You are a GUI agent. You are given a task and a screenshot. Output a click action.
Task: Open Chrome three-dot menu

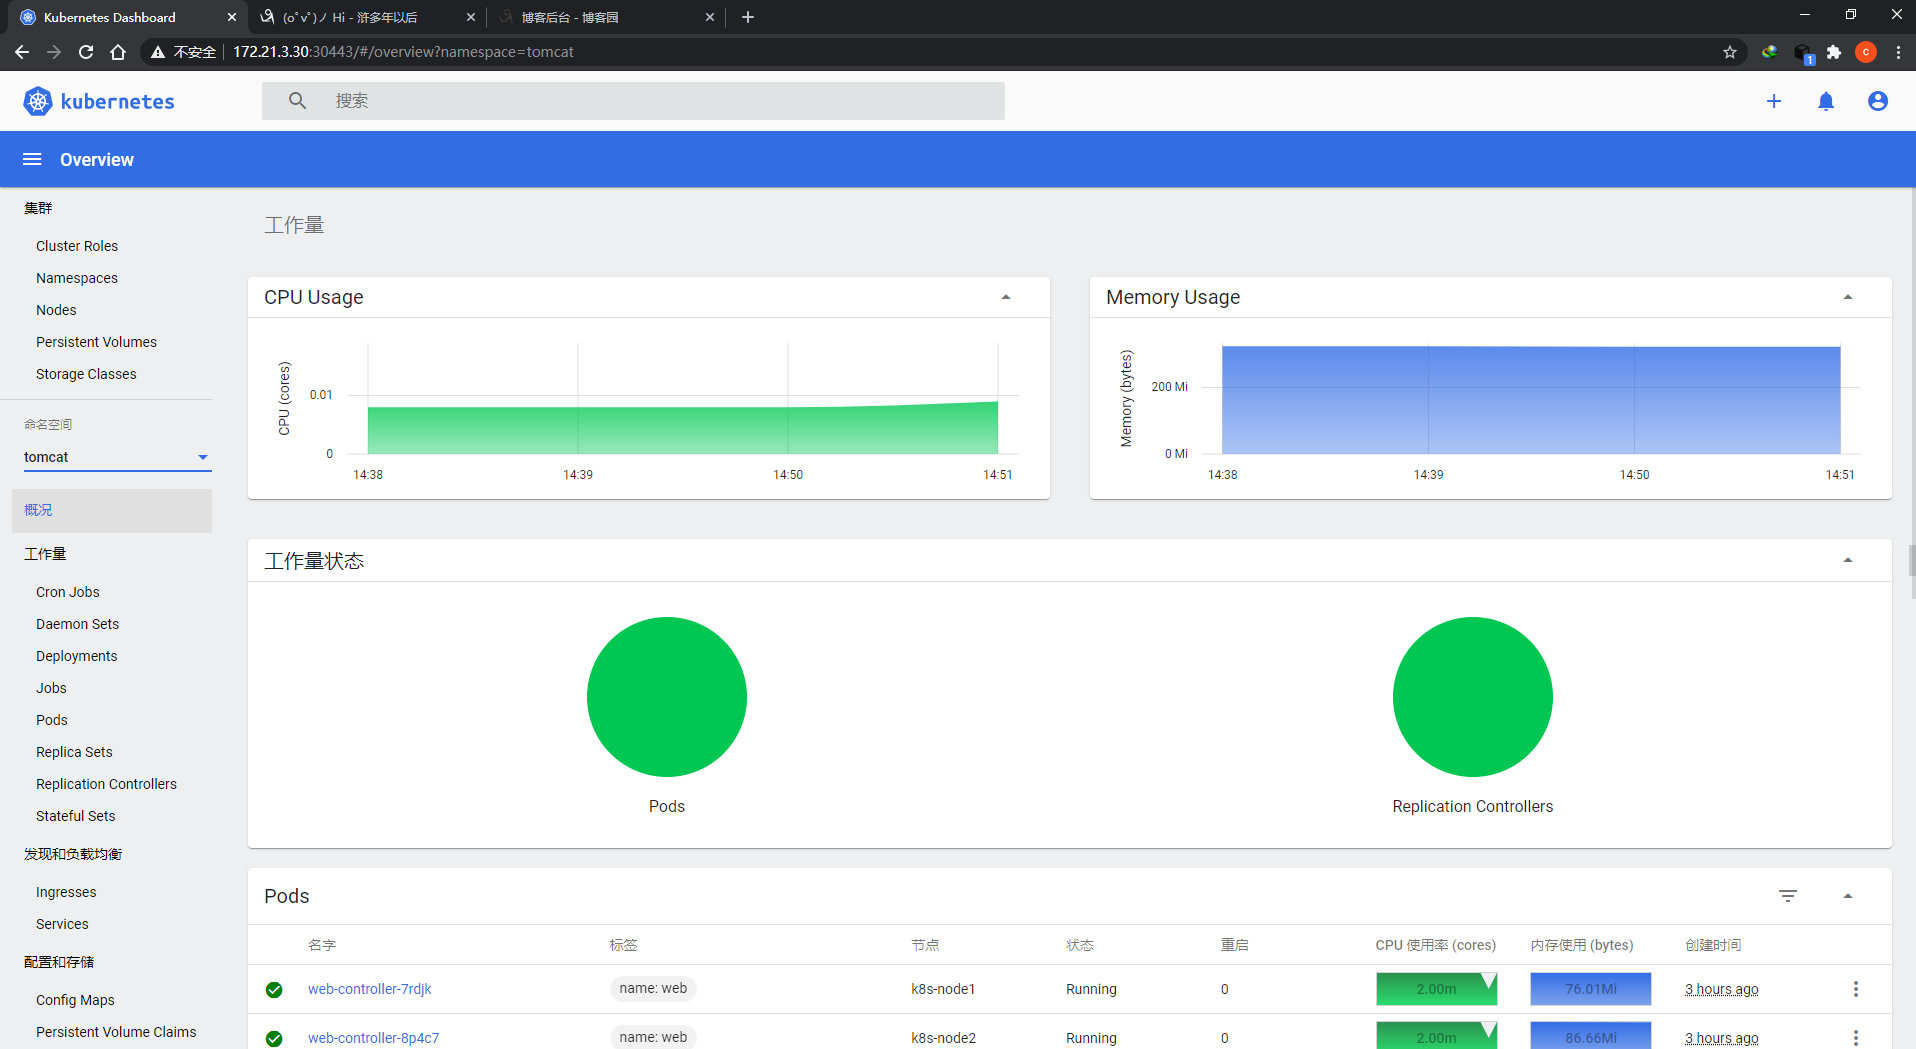tap(1898, 52)
